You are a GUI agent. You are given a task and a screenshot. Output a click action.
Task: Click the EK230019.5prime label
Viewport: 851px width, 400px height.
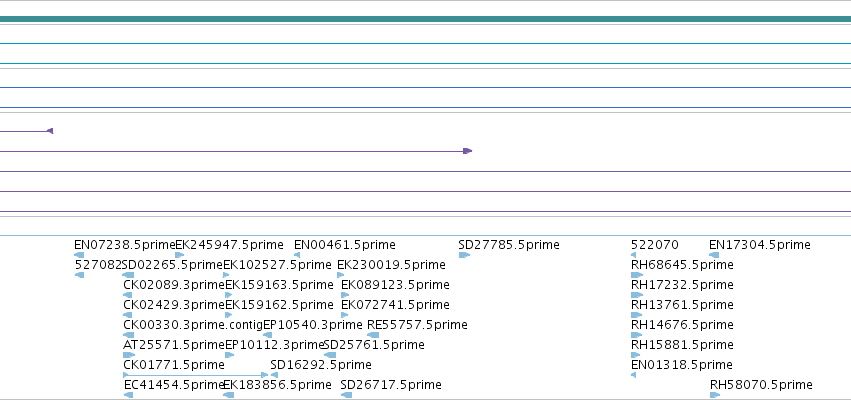(x=391, y=265)
